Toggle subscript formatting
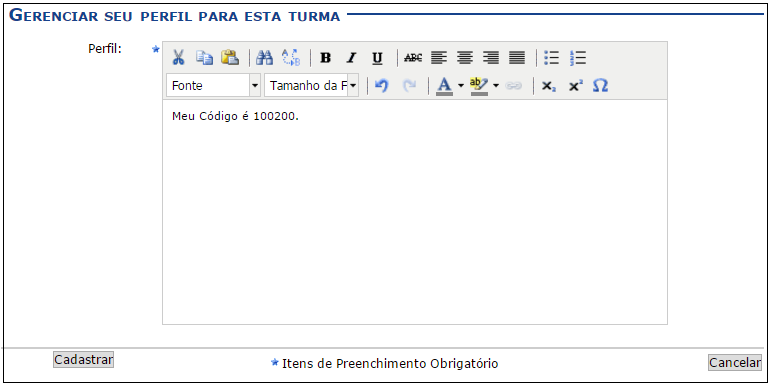Screen dimensions: 770x386 point(549,86)
